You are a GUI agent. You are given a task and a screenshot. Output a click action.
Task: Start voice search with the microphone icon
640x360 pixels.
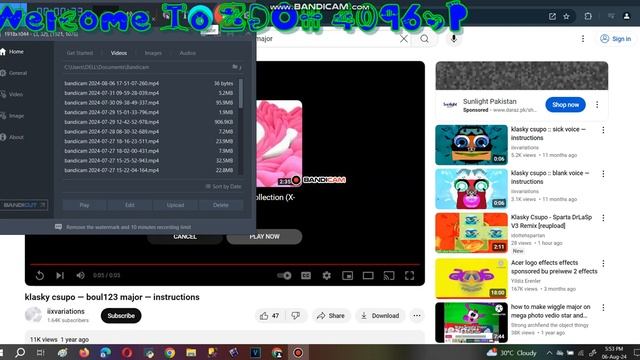point(453,39)
